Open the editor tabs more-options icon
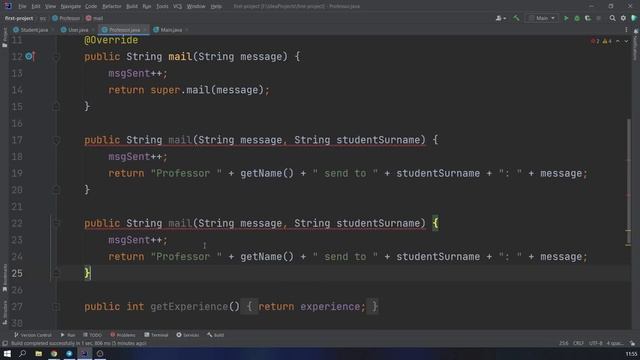 (x=627, y=30)
